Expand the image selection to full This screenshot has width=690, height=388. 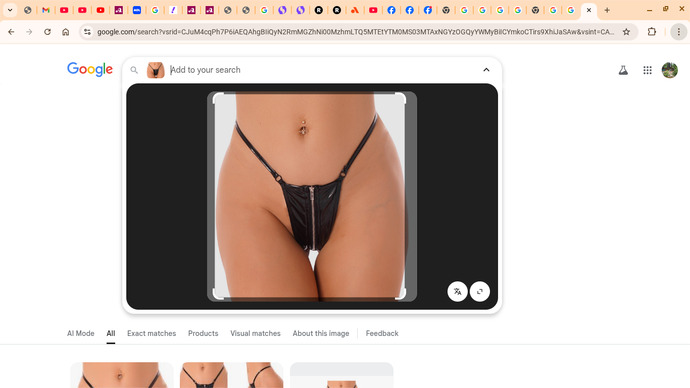[x=480, y=291]
